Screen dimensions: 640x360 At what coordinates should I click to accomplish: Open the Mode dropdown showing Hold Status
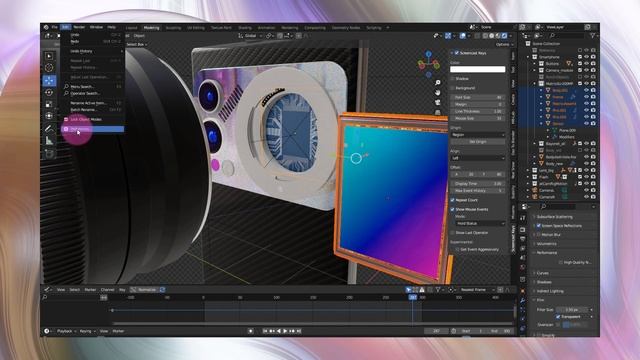pos(480,223)
